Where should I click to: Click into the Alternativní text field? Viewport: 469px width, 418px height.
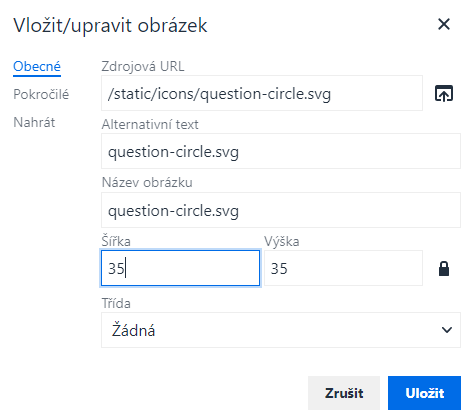click(x=281, y=151)
